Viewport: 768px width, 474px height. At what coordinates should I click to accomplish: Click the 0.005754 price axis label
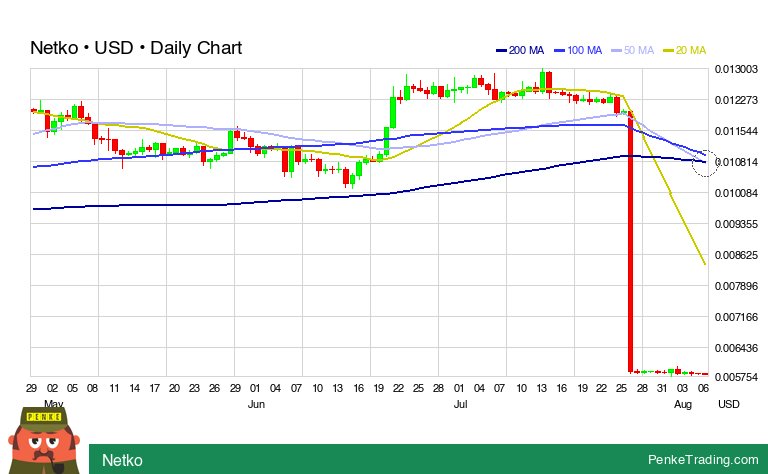click(x=736, y=377)
